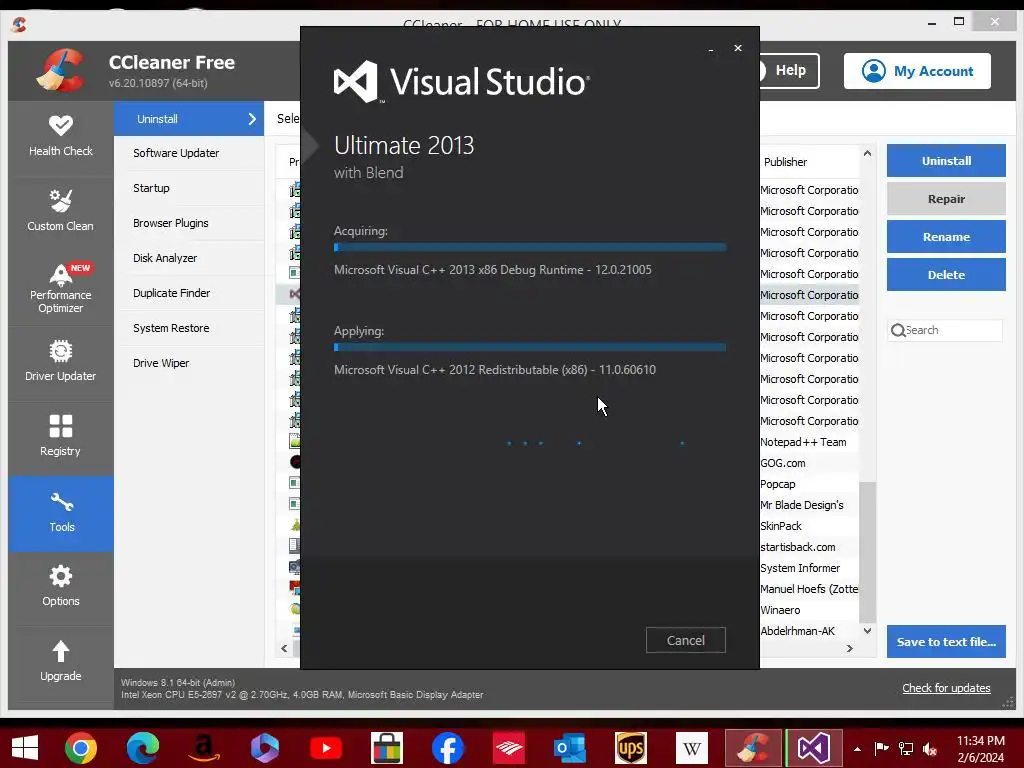Click the Repair button
The height and width of the screenshot is (768, 1024).
946,199
